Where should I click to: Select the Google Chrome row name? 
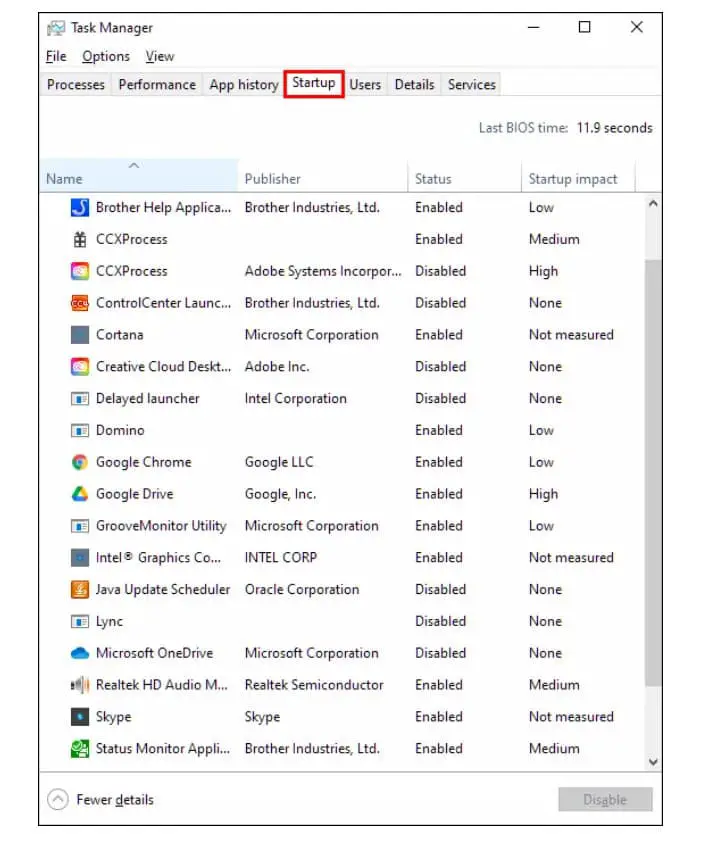143,462
